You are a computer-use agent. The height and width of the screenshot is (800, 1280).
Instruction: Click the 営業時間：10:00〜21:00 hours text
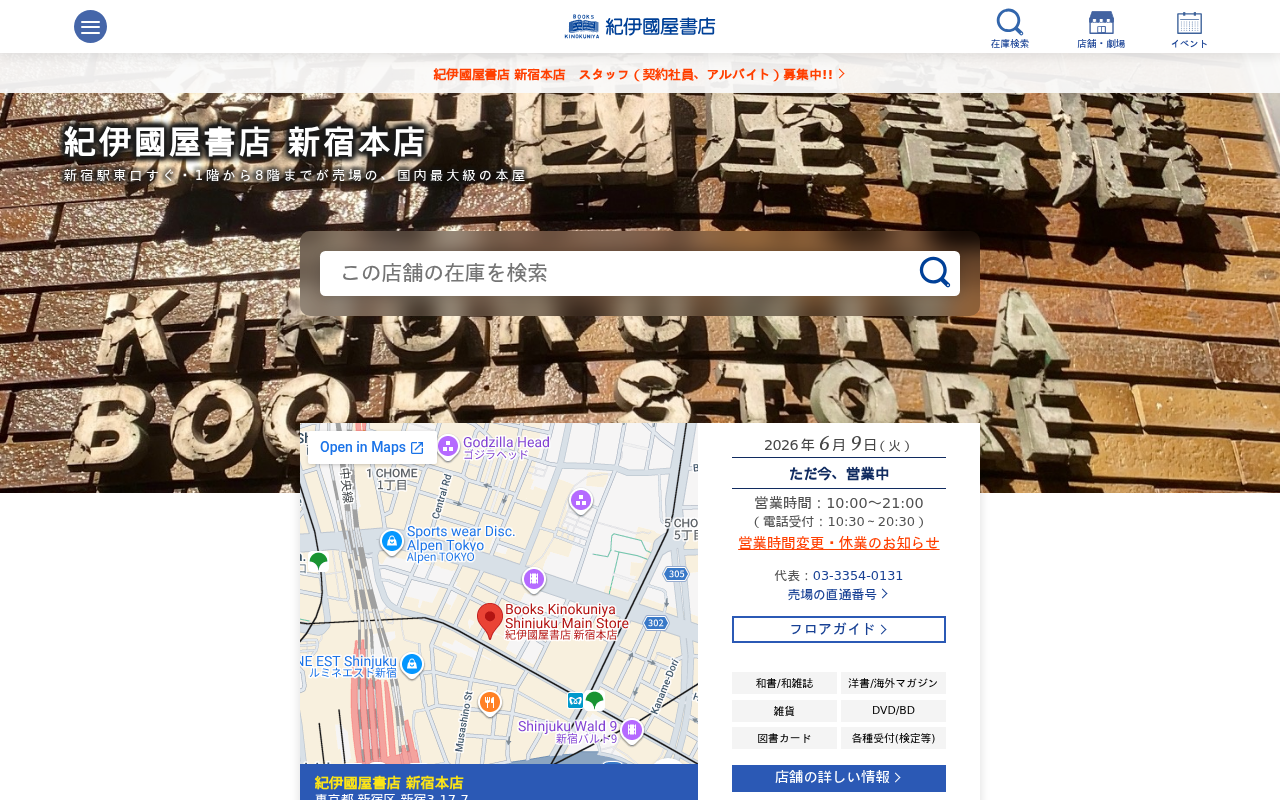pyautogui.click(x=839, y=503)
